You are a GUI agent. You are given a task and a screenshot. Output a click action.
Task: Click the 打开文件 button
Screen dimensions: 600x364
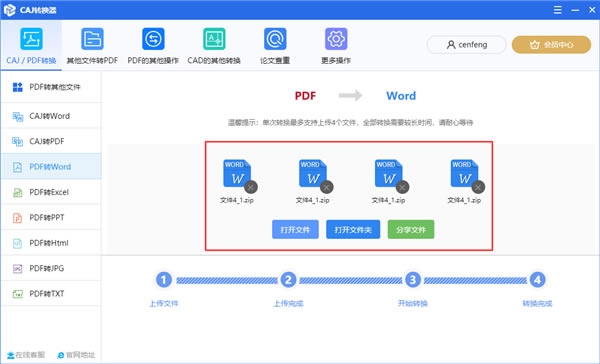(295, 229)
